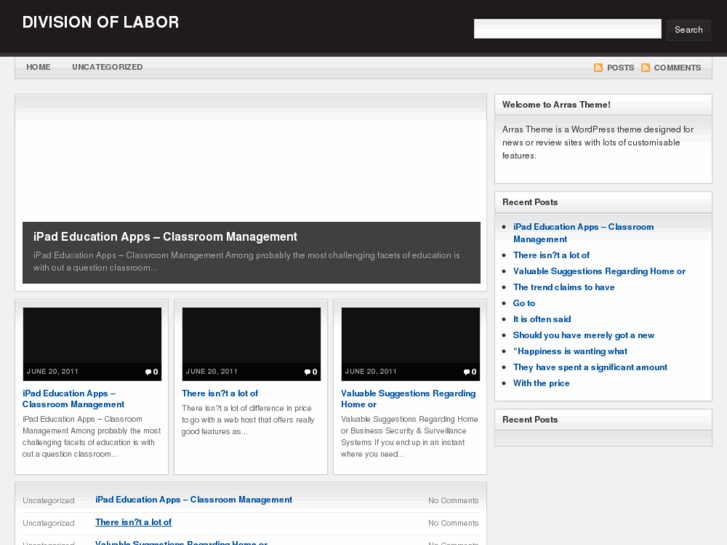Open No Comments link for iPad Education row
This screenshot has height=545, width=727.
(x=453, y=500)
